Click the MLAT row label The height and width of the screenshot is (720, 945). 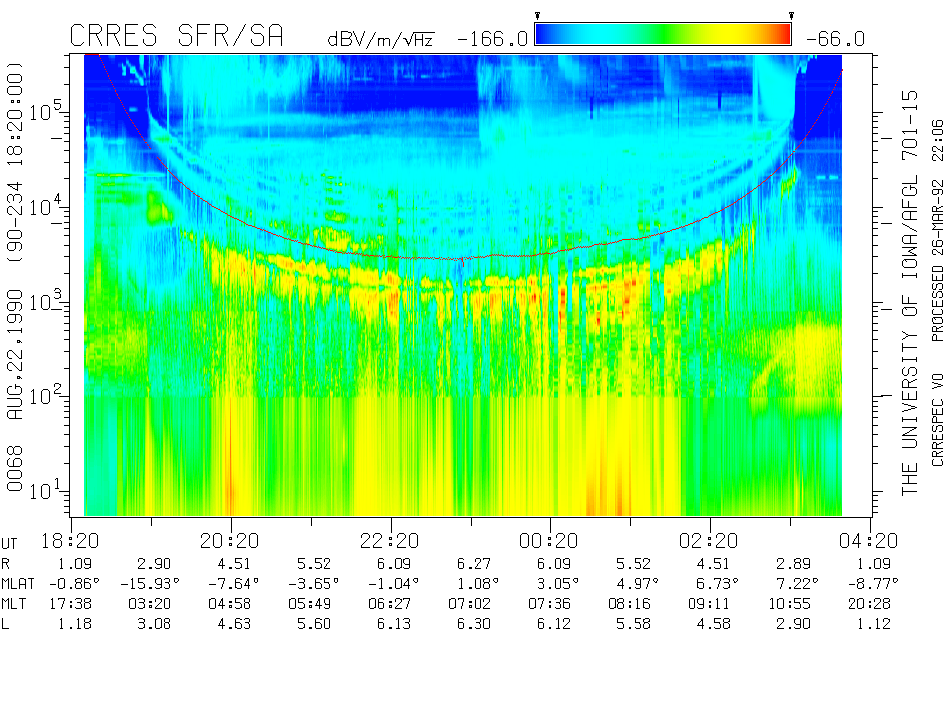click(21, 583)
